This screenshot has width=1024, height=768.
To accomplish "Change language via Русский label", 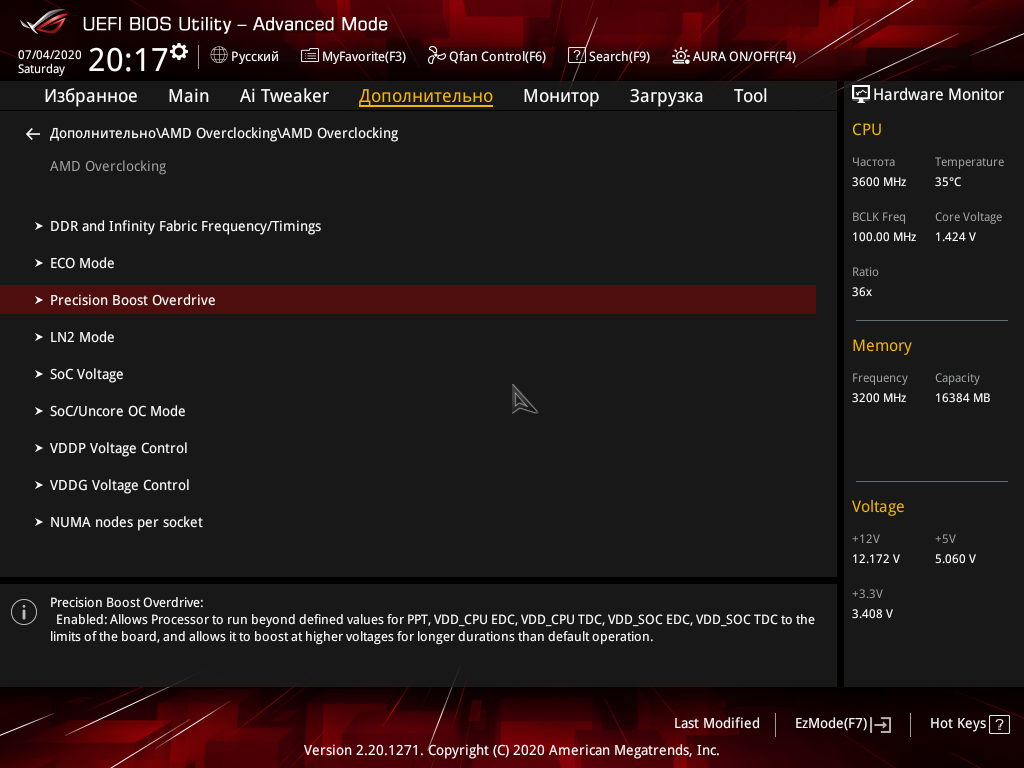I will click(x=255, y=57).
